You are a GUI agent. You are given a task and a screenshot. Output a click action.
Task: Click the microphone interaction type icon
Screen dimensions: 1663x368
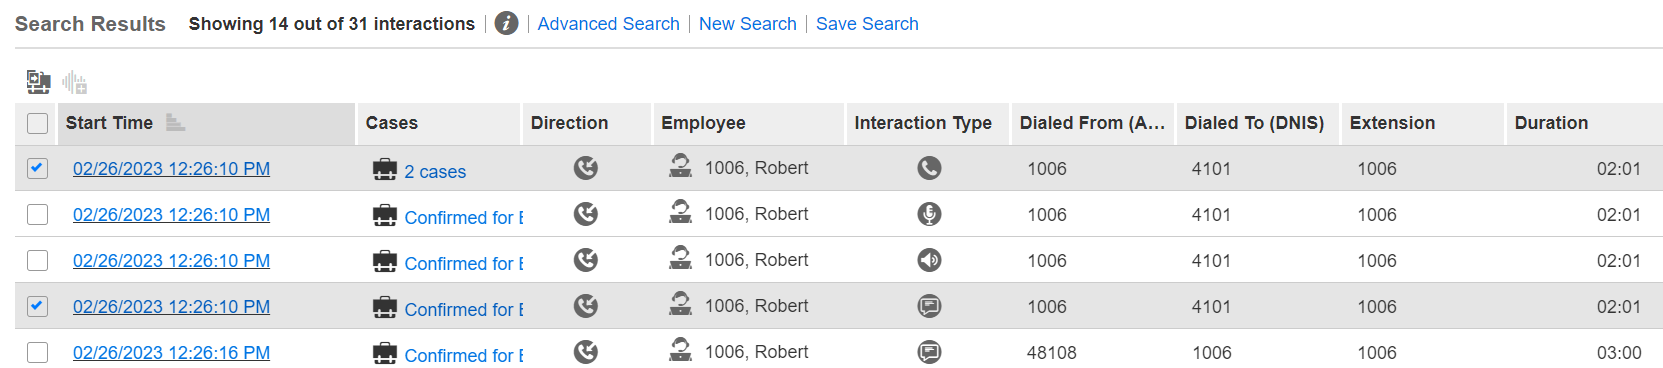[x=929, y=214]
